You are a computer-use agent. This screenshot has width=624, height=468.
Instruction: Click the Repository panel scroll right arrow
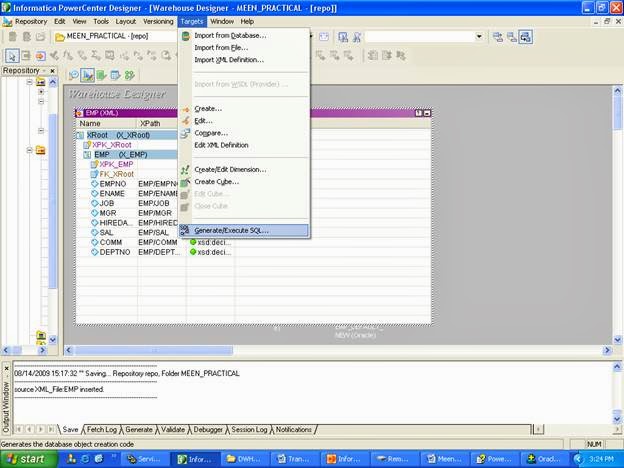43,350
